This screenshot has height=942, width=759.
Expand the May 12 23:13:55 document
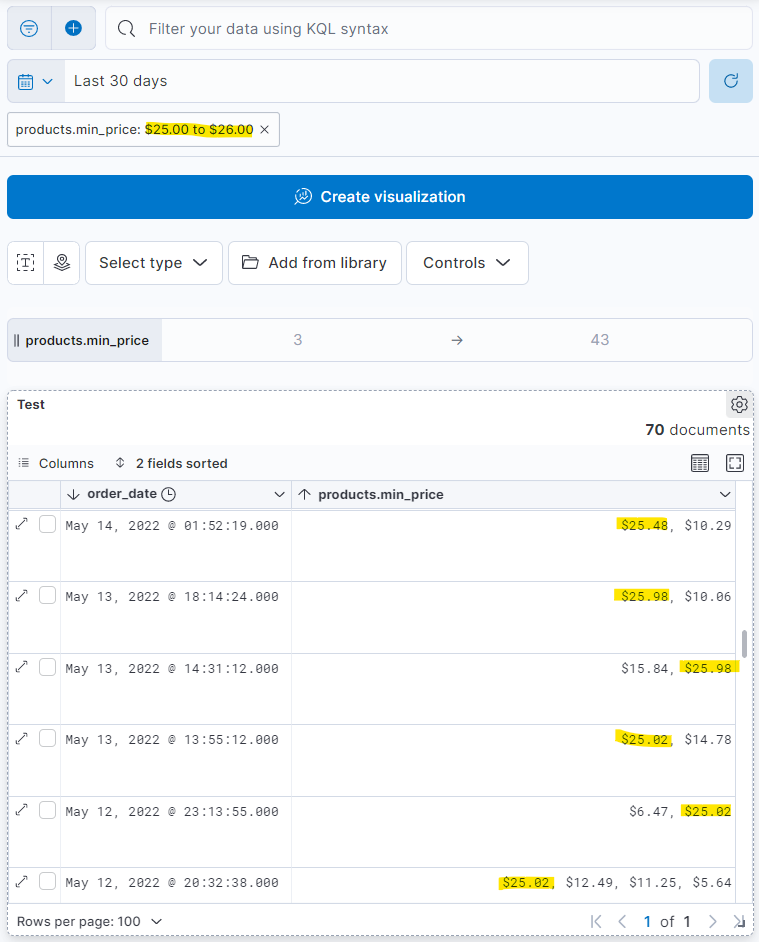pos(22,810)
